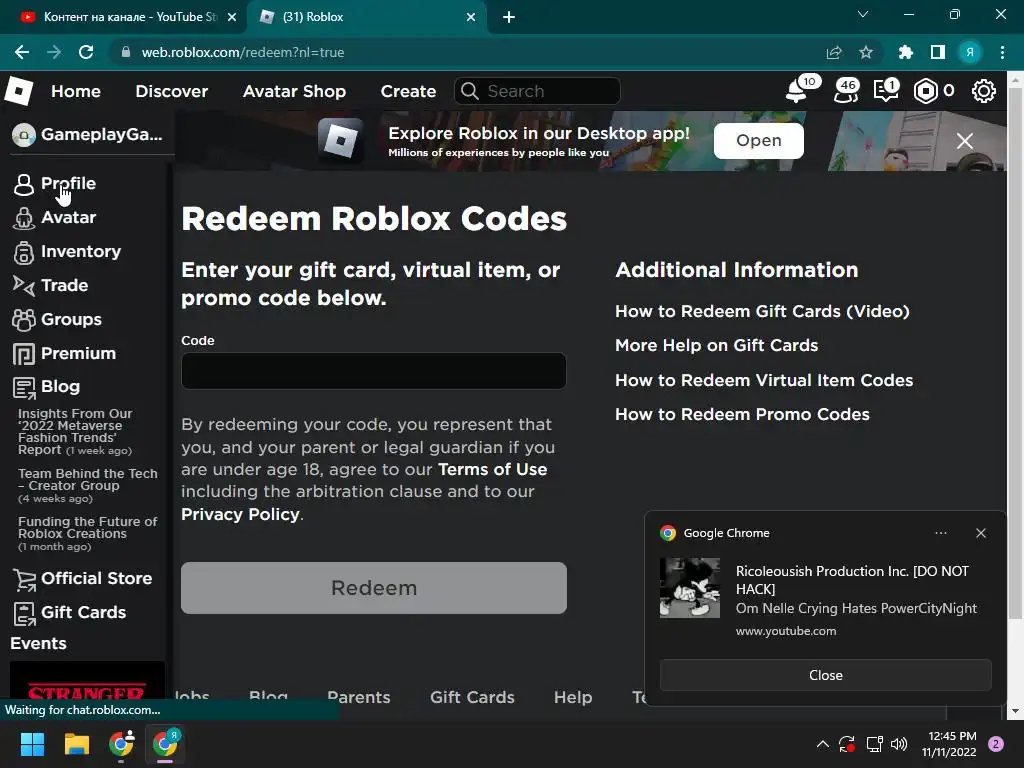This screenshot has width=1024, height=768.
Task: Click the Code input field
Action: tap(374, 371)
